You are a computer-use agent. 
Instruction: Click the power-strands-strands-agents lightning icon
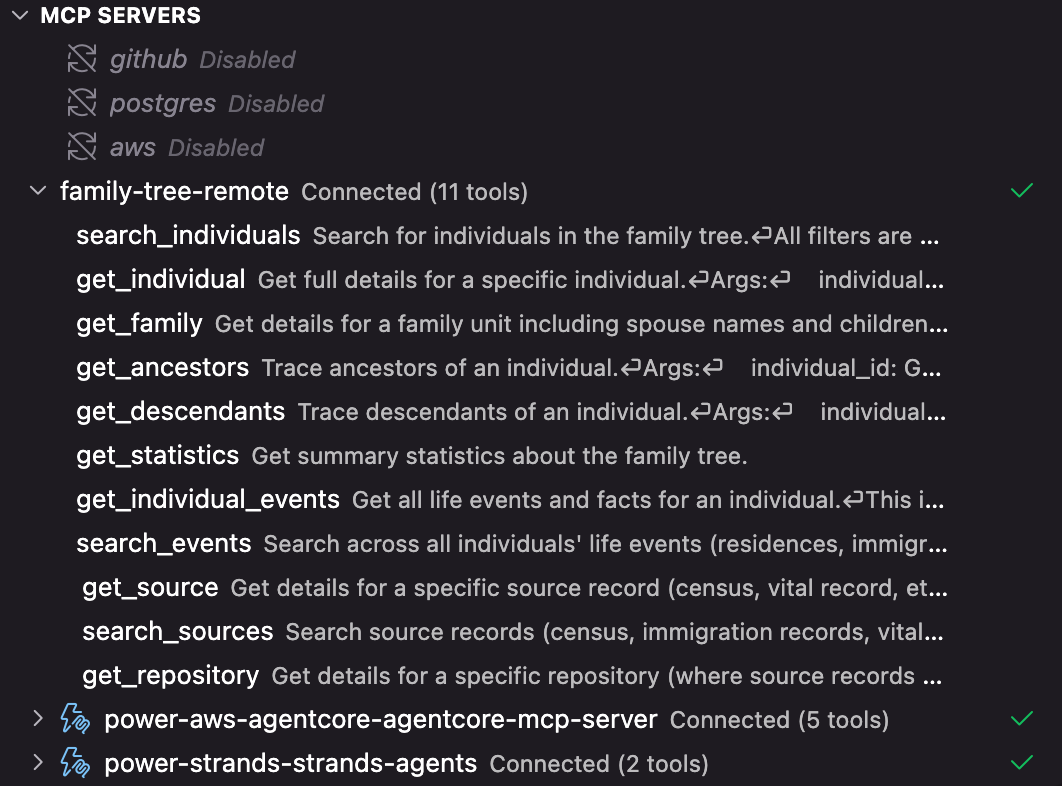click(76, 763)
